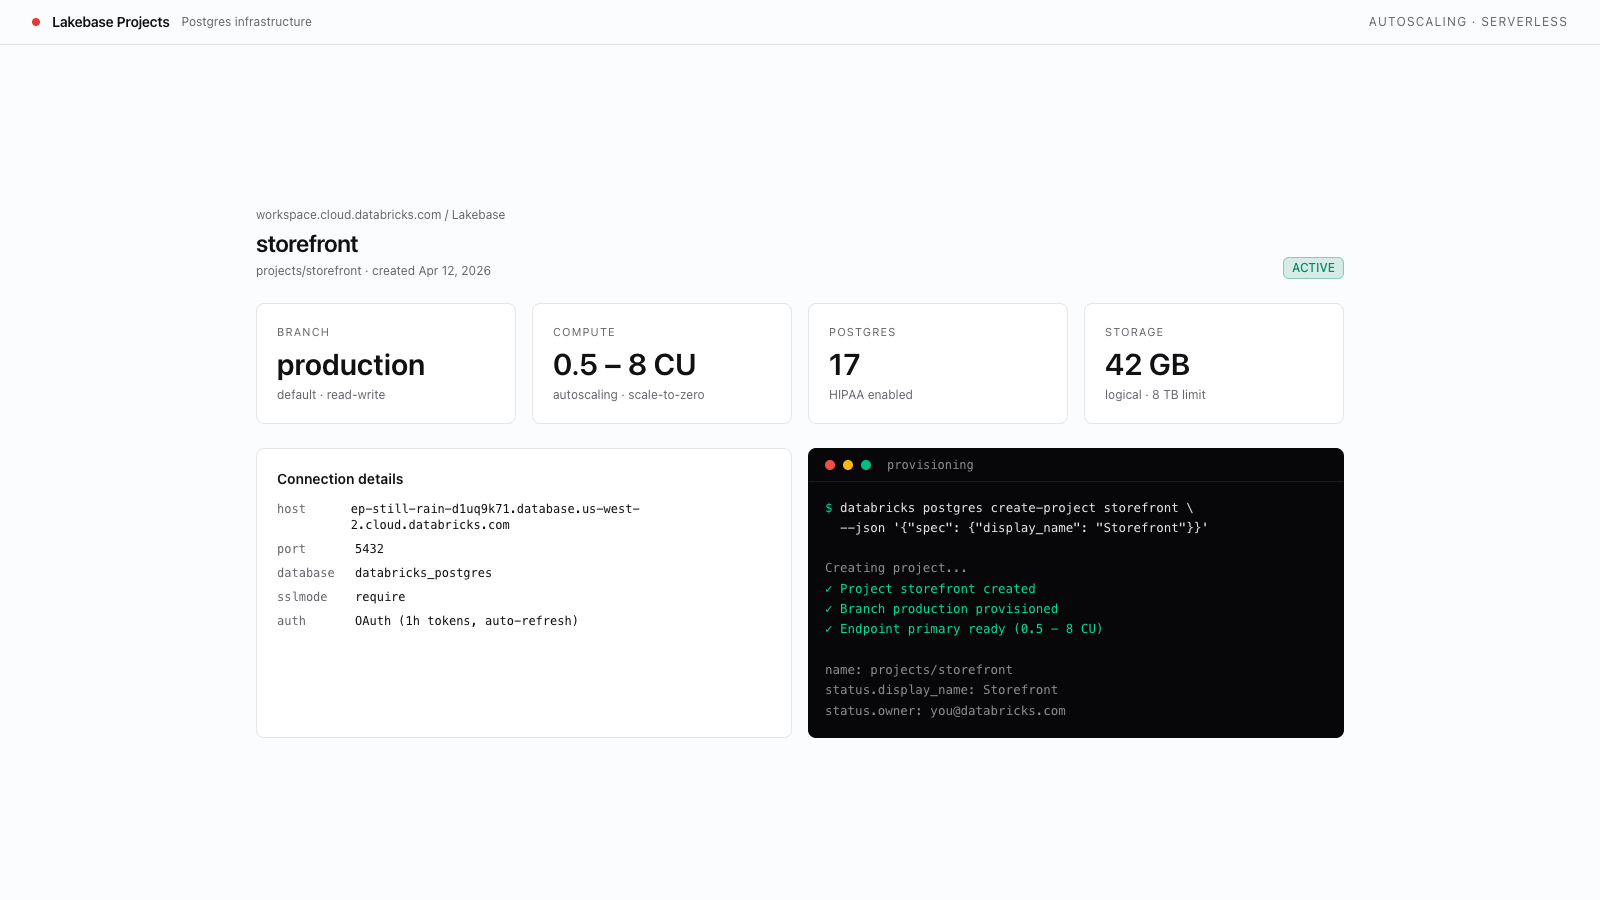The image size is (1600, 900).
Task: Click the red dot logo beside Lakebase Projects
Action: [36, 22]
